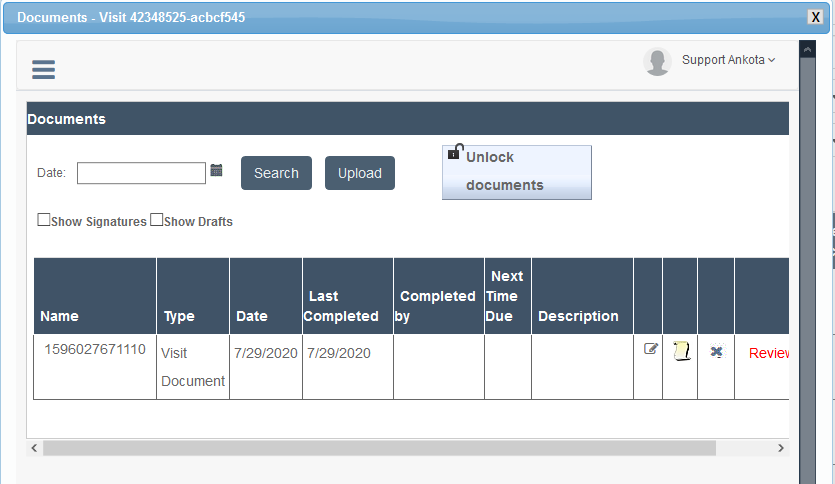Click the open padlock unlock icon
The width and height of the screenshot is (835, 484).
455,151
